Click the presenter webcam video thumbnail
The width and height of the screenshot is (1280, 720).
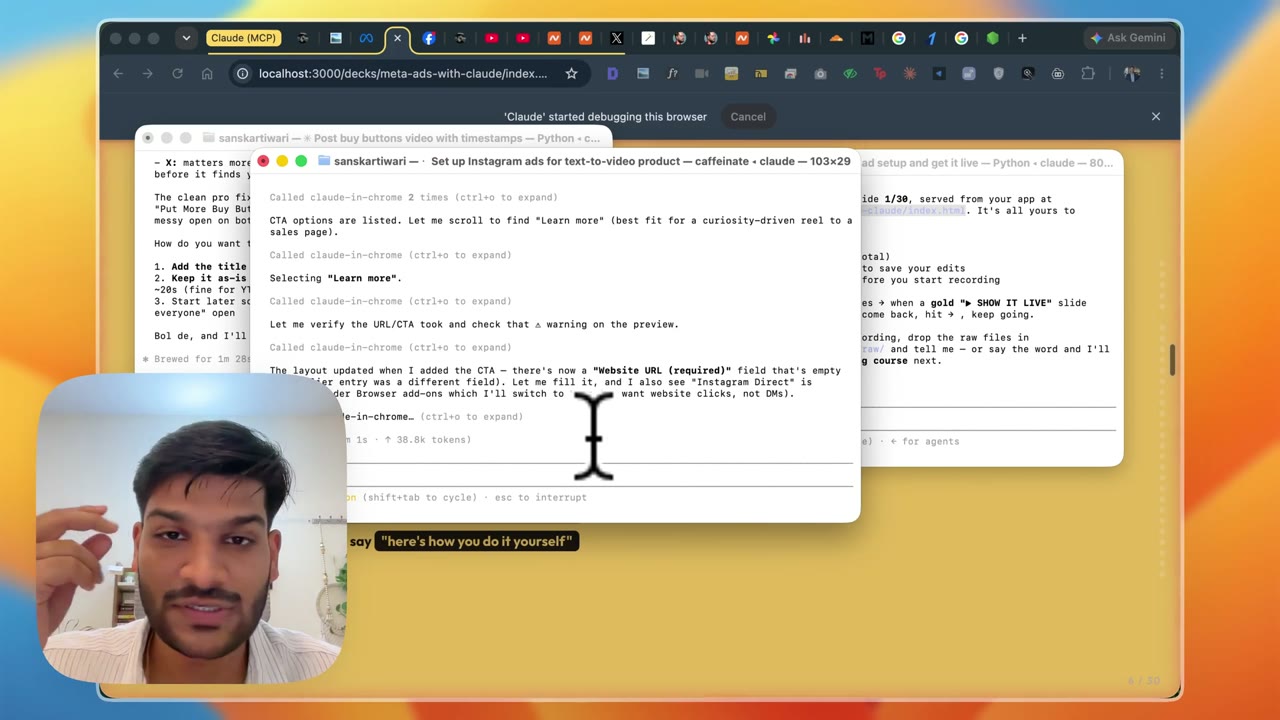click(x=192, y=528)
